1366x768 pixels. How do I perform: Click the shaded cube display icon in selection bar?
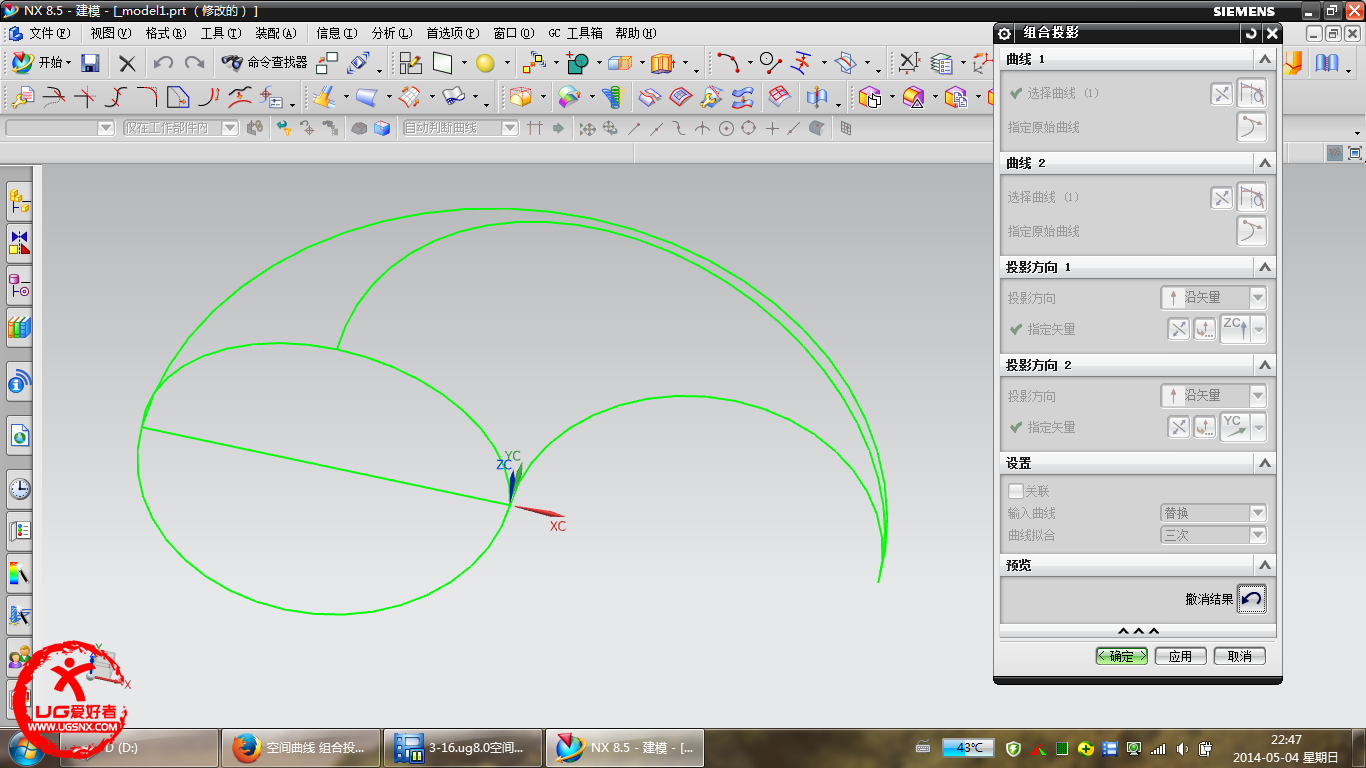coord(382,128)
